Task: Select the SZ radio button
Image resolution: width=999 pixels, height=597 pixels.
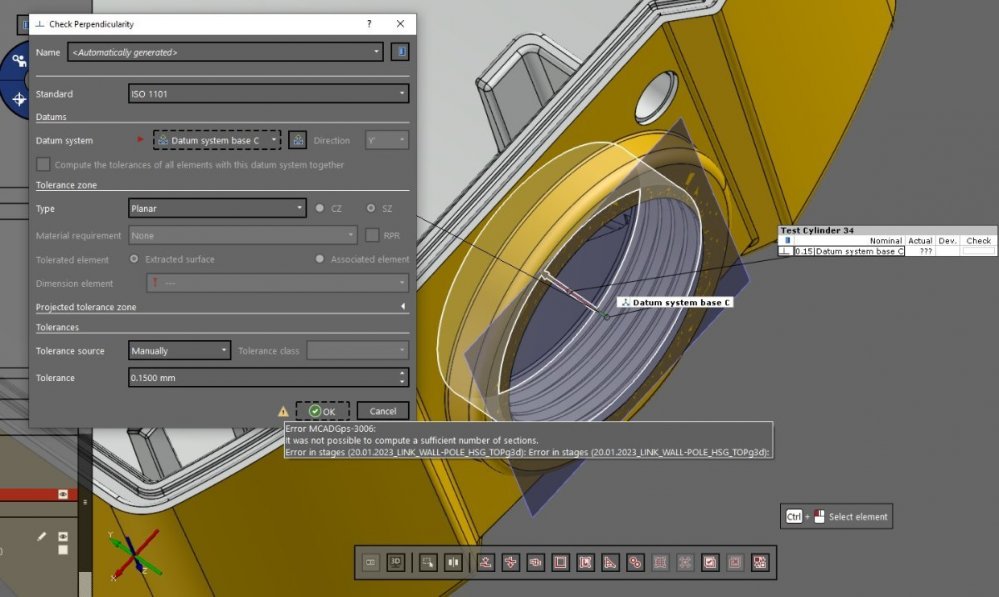Action: click(x=371, y=208)
